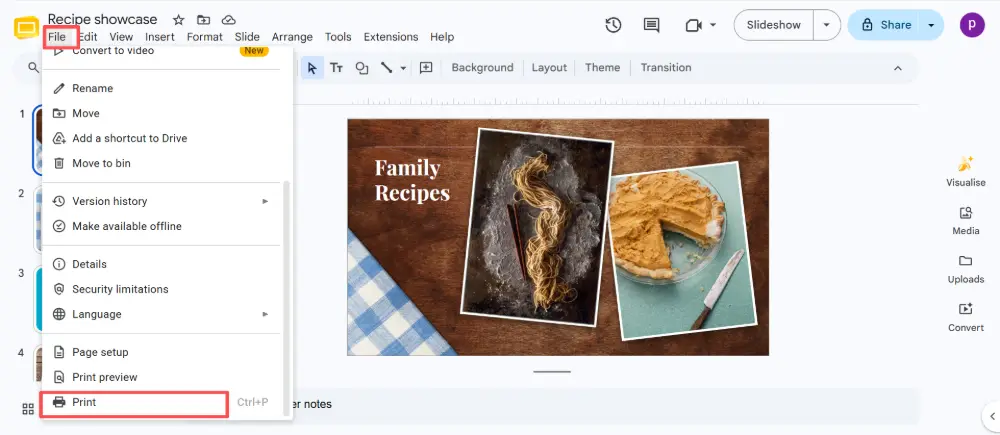Click the search menus magnifier icon
Image resolution: width=1000 pixels, height=435 pixels.
(33, 67)
